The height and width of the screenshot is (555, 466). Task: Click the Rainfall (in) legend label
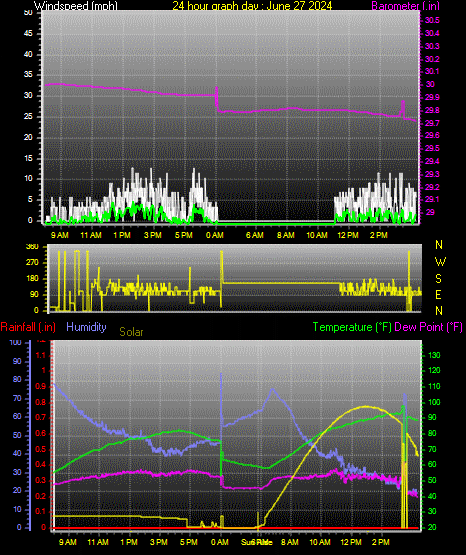tap(28, 327)
